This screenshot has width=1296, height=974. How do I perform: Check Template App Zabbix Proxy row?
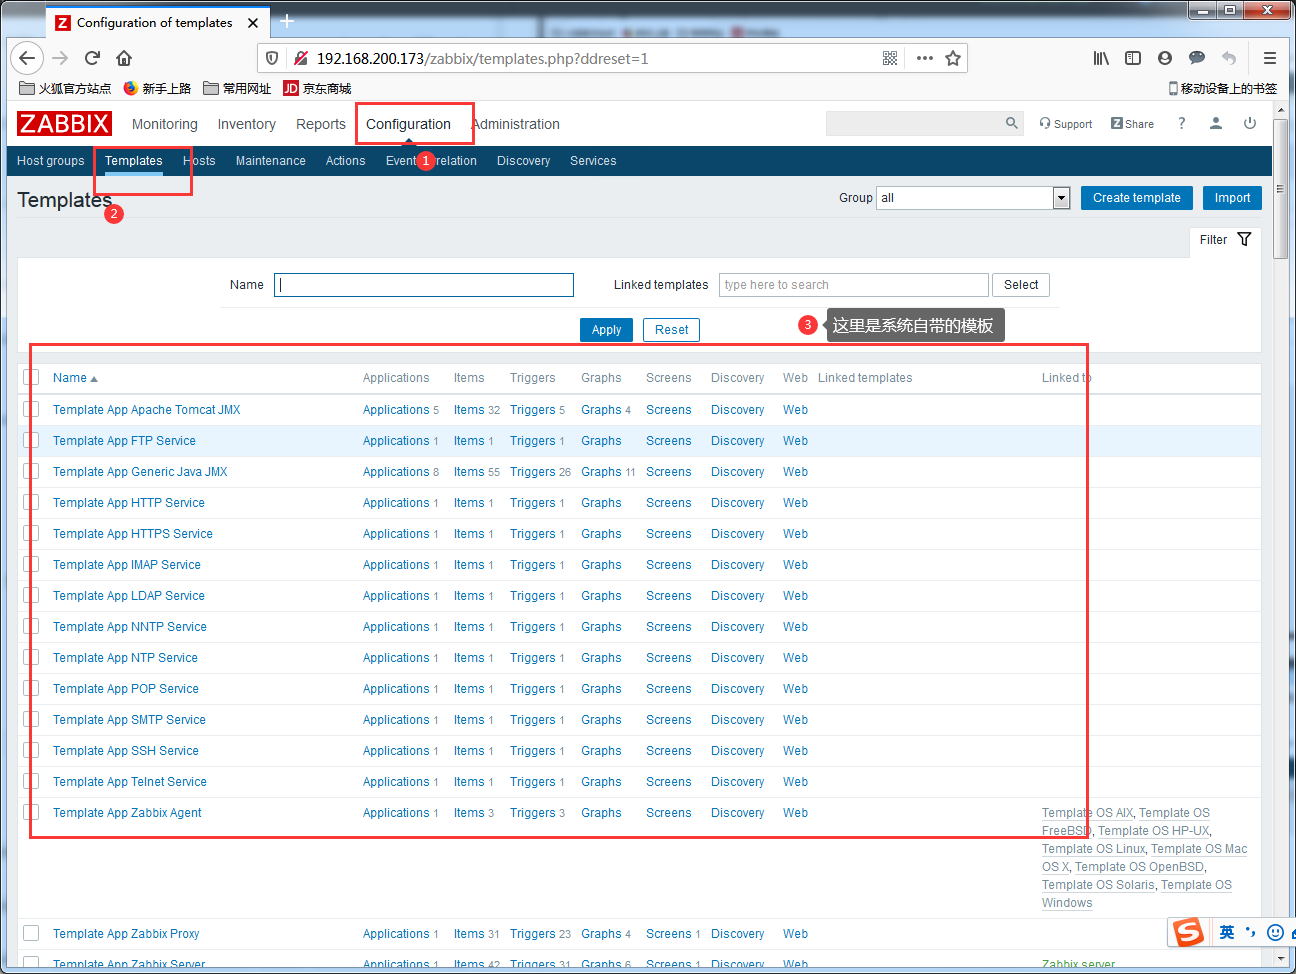(x=31, y=933)
